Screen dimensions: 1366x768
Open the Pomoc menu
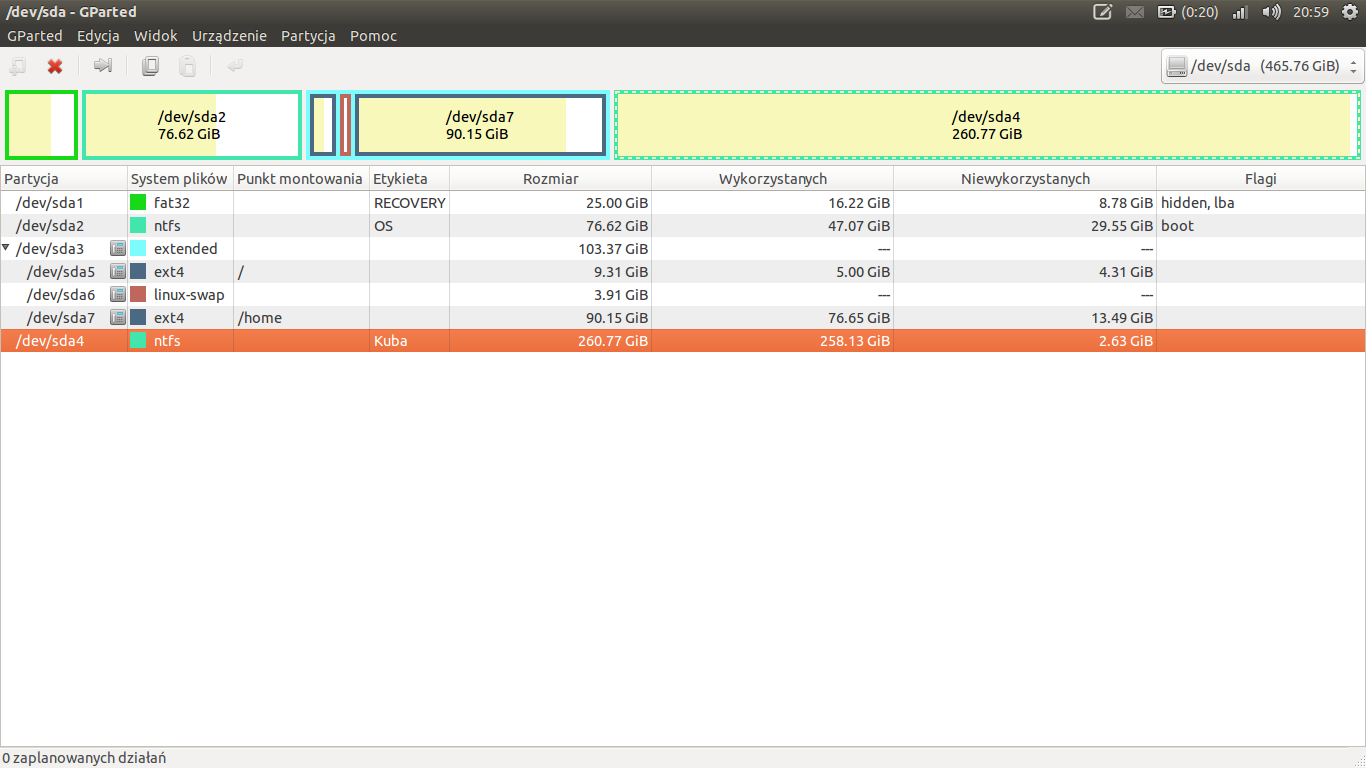tap(373, 36)
